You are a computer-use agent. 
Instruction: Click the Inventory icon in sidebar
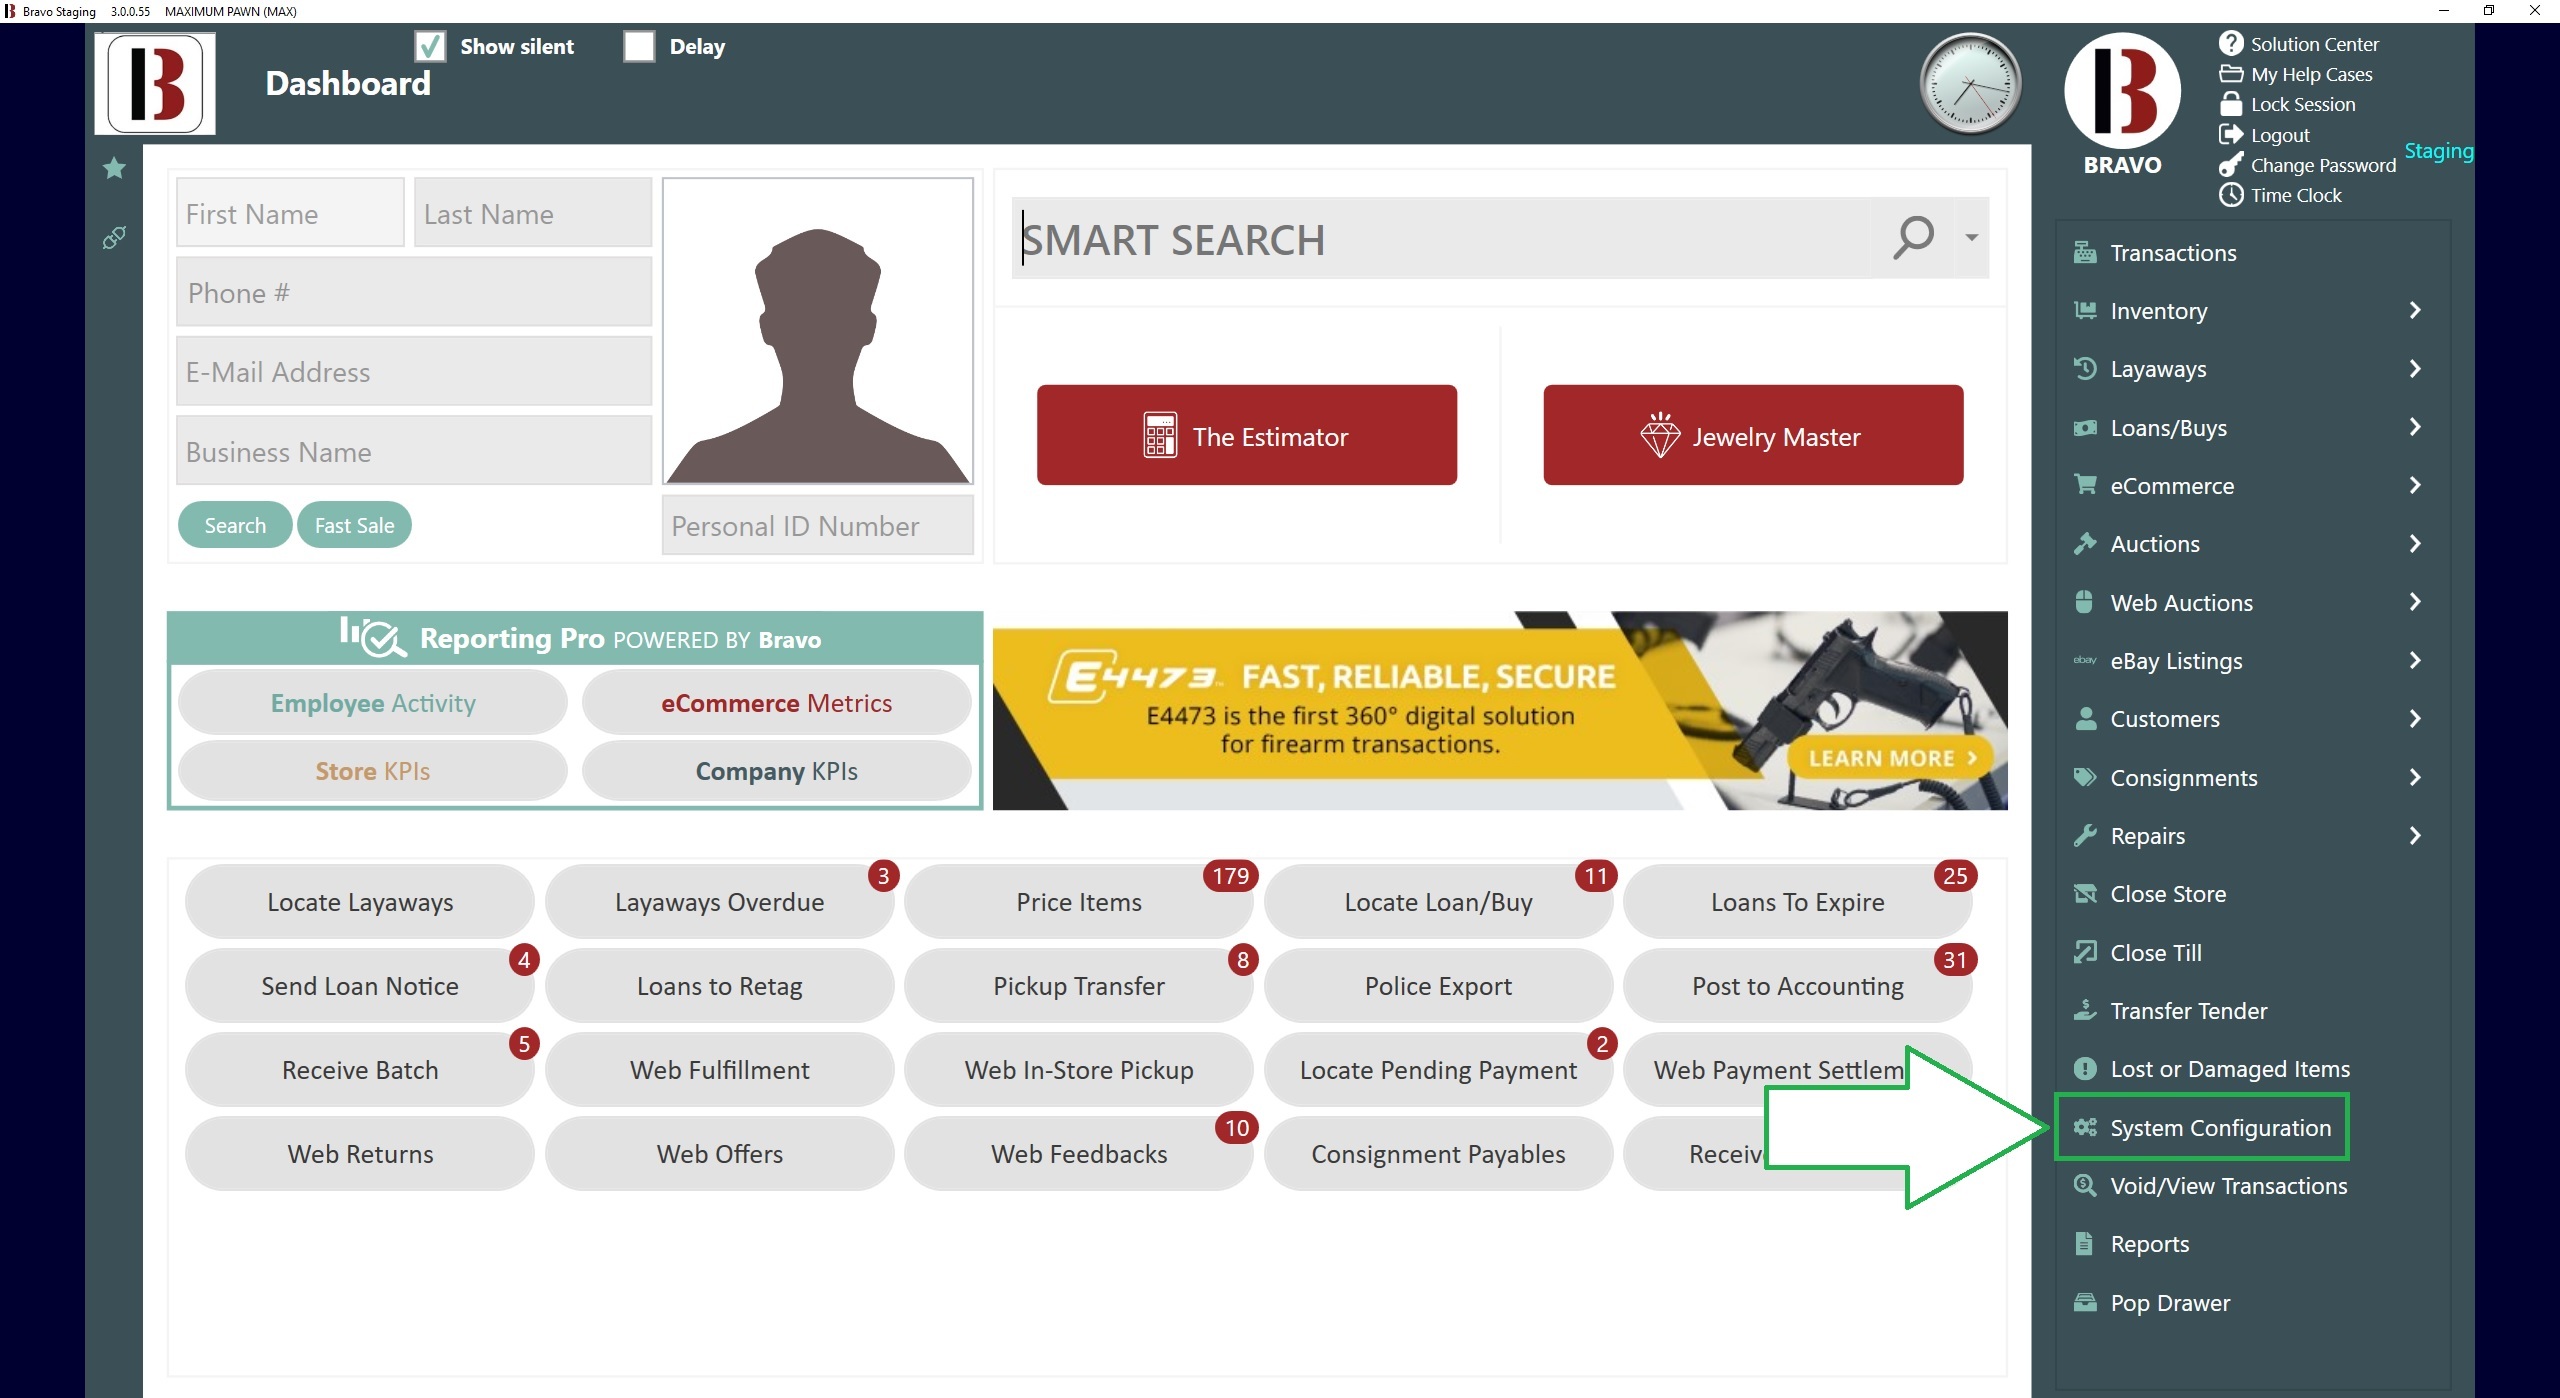2085,310
